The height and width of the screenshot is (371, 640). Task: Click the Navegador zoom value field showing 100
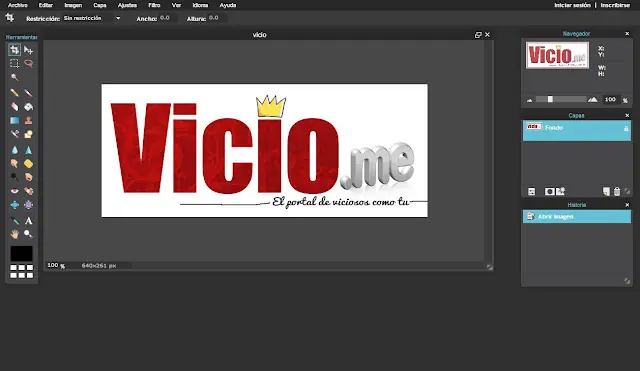click(x=611, y=100)
